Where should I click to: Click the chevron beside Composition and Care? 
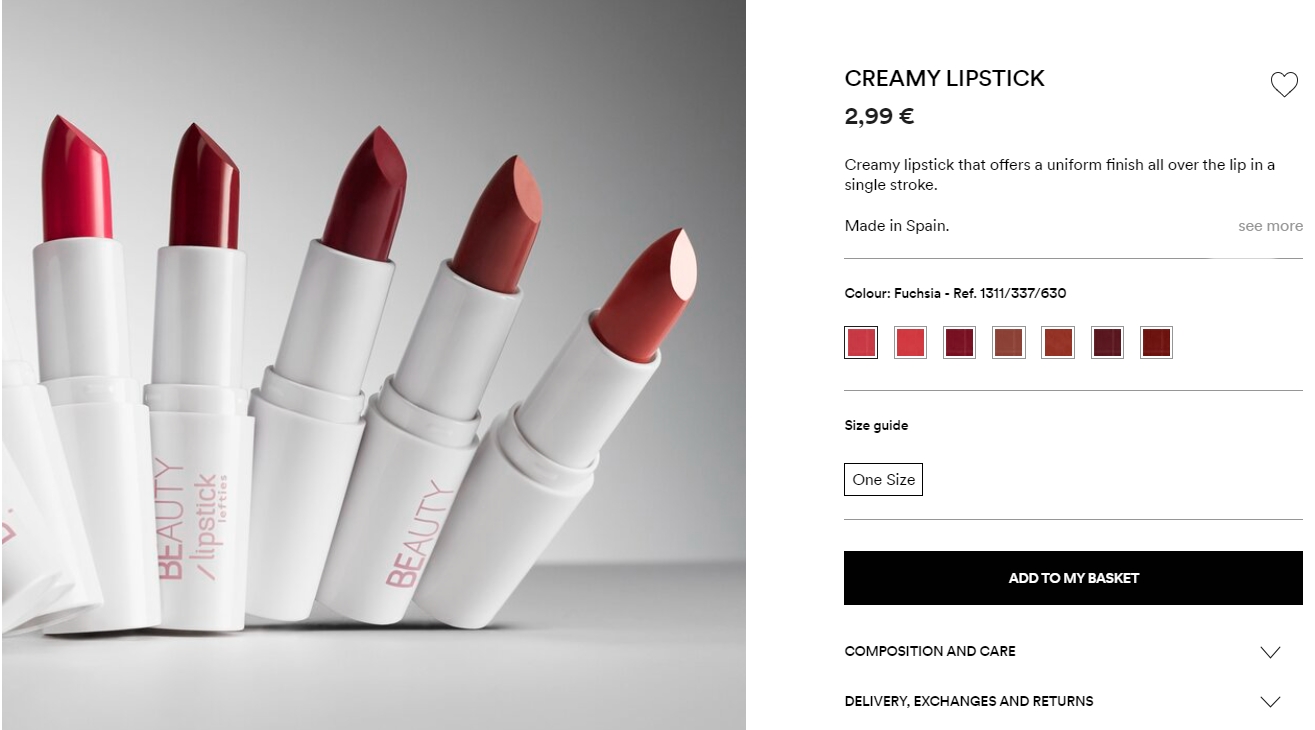pos(1270,652)
